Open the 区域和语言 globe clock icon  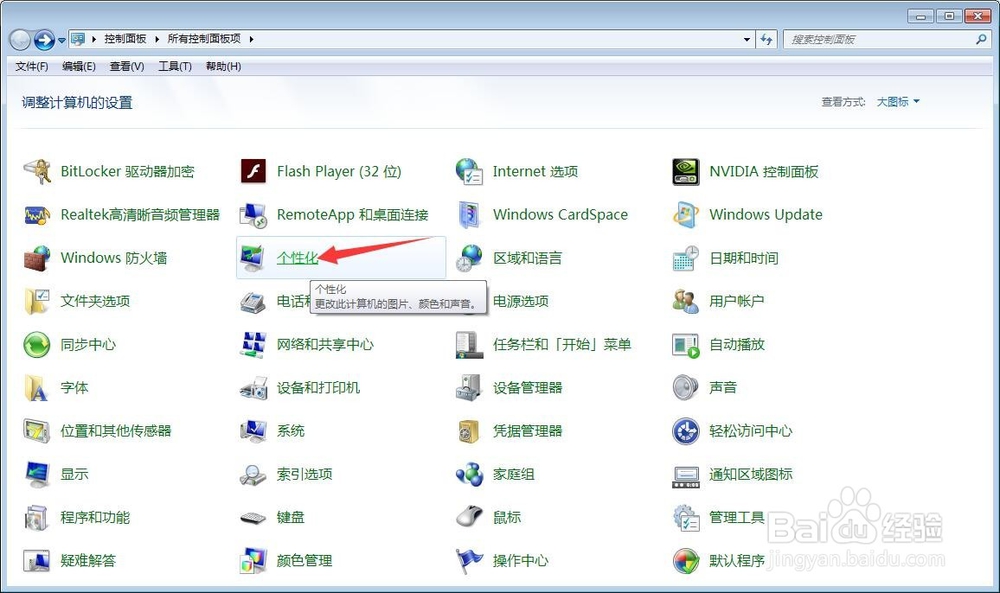click(469, 258)
